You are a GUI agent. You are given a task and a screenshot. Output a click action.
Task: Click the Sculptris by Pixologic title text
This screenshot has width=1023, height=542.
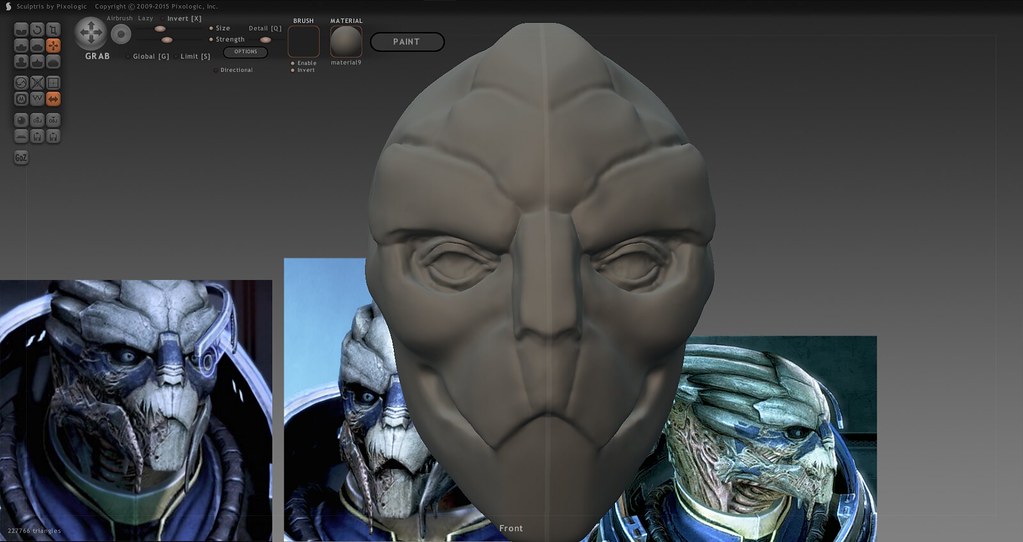52,7
